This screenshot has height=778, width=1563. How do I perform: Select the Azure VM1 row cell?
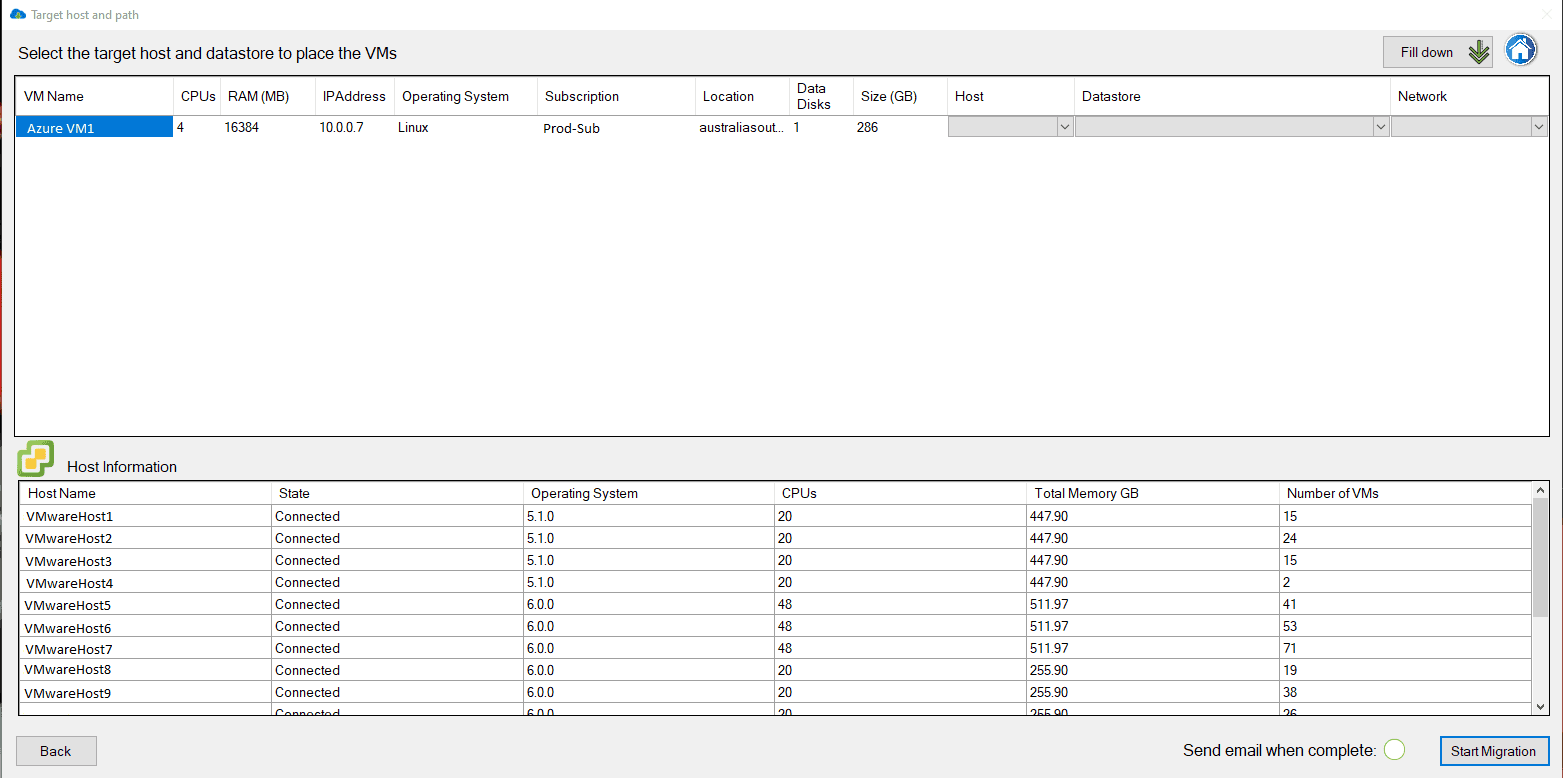click(94, 128)
